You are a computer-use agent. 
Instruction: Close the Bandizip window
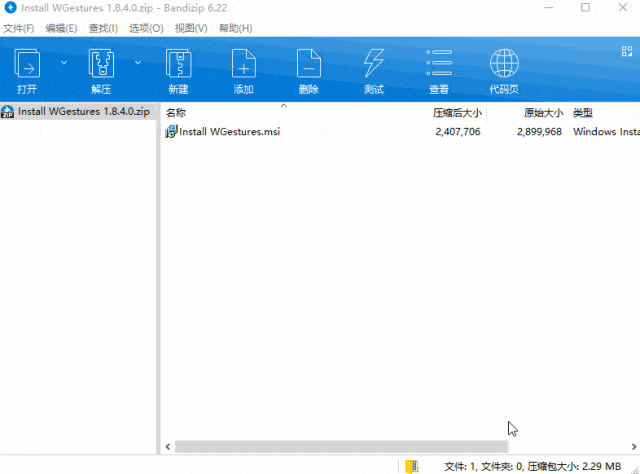tap(623, 7)
